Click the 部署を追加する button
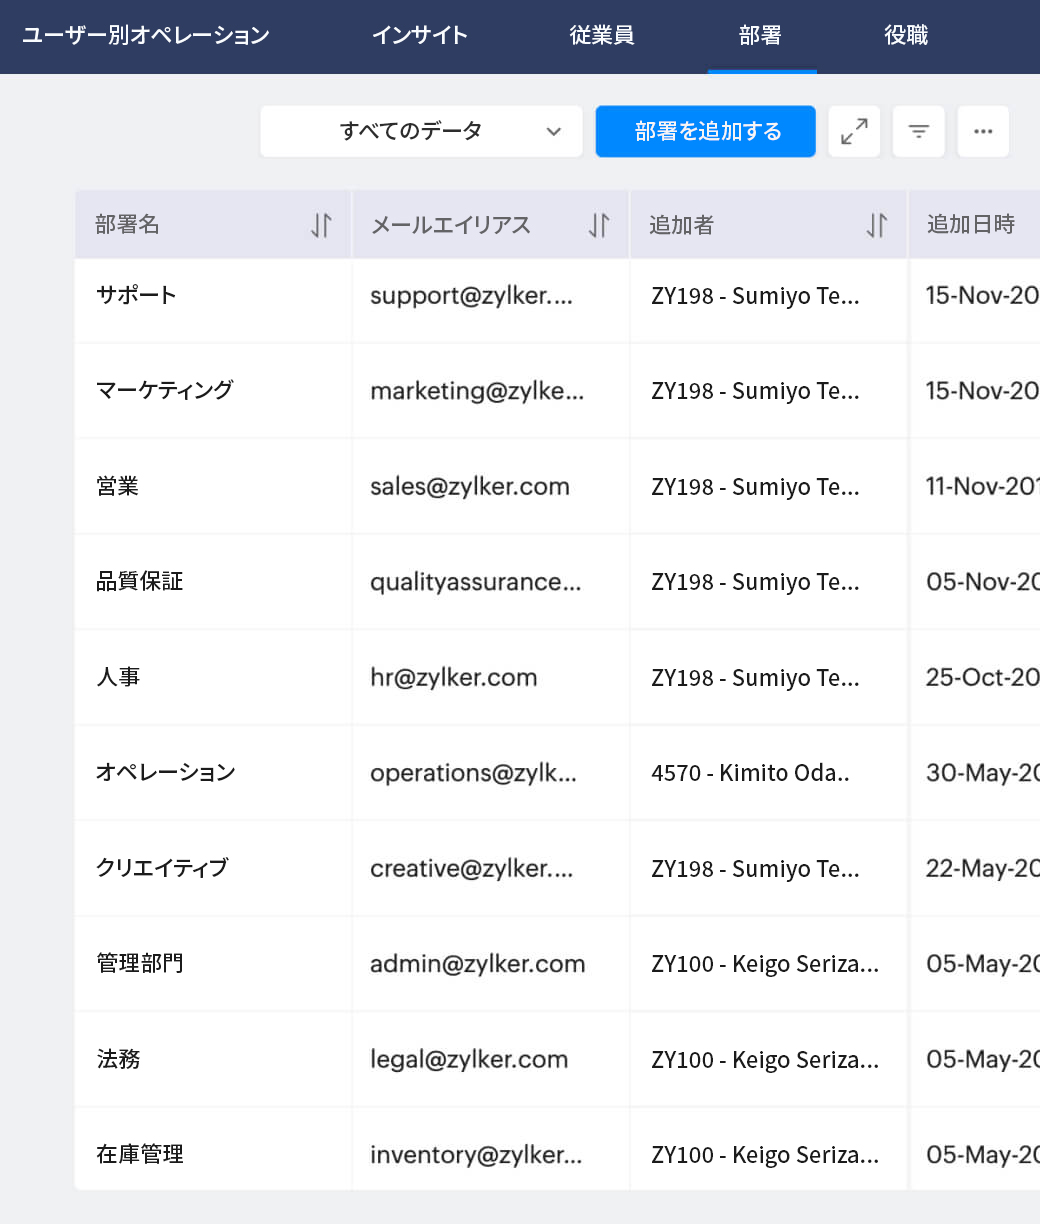Viewport: 1040px width, 1224px height. point(705,131)
